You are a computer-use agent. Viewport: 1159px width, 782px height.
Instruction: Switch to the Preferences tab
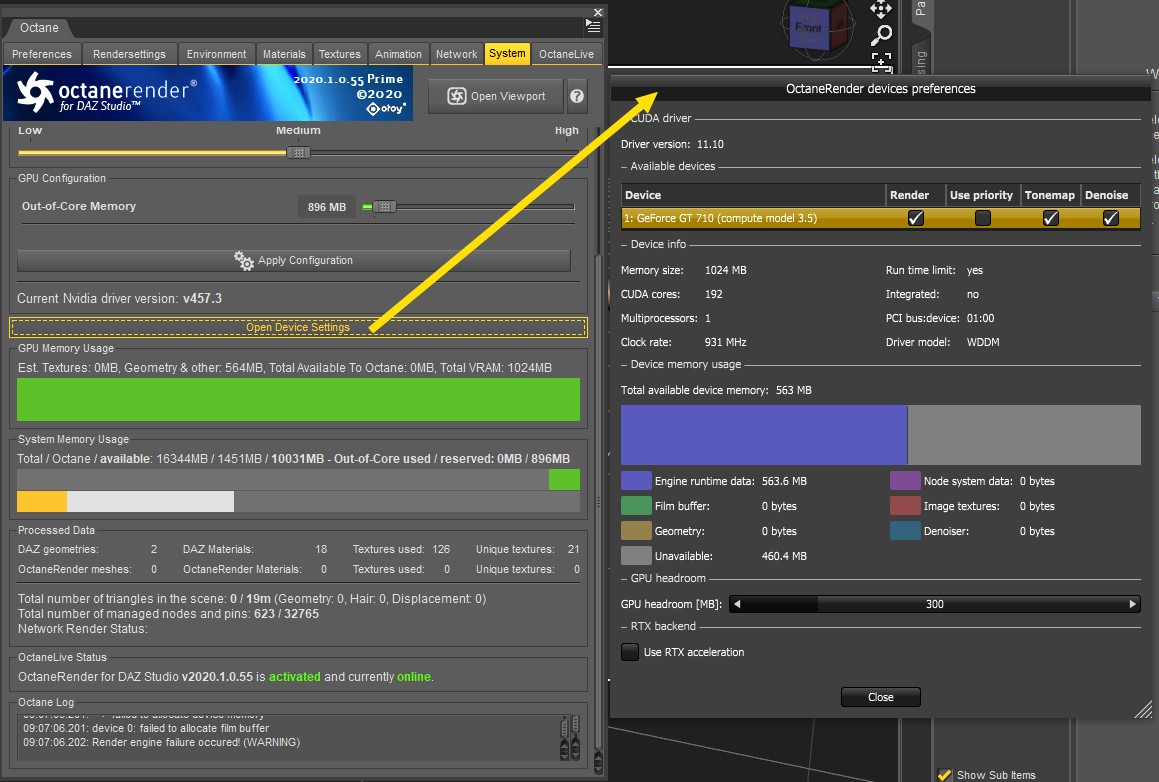[41, 54]
